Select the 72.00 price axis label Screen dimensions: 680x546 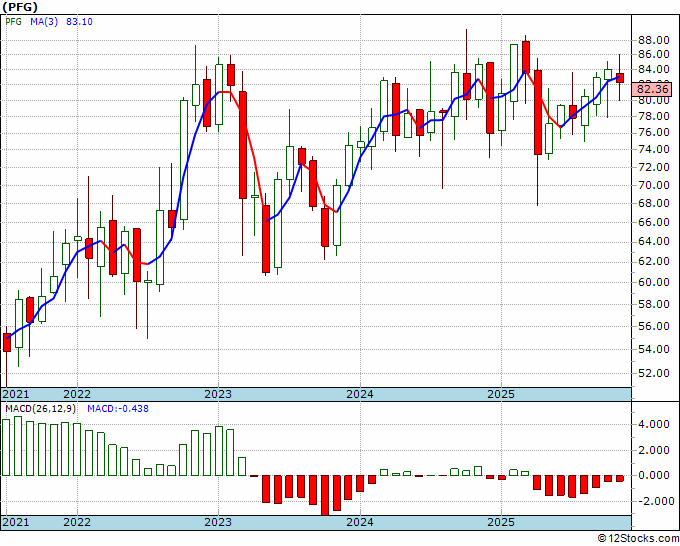point(654,167)
